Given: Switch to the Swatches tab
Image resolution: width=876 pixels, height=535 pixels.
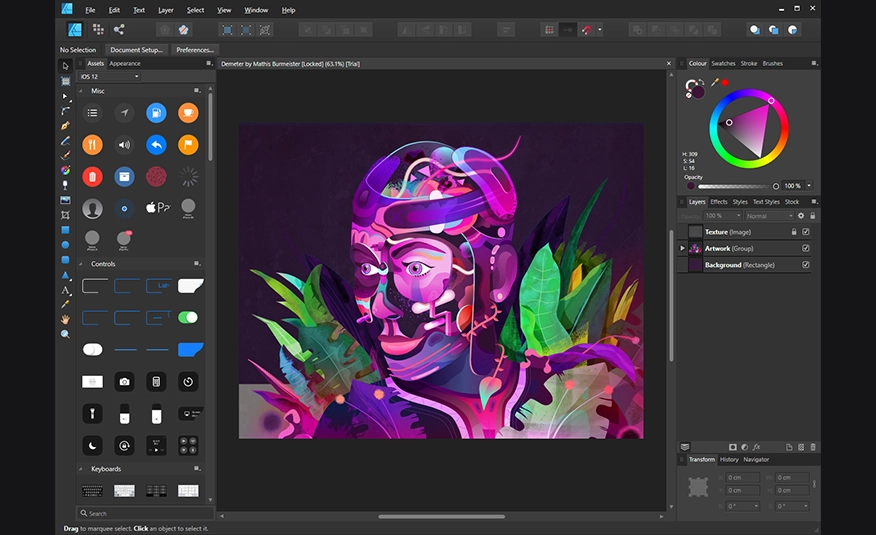Looking at the screenshot, I should tap(723, 63).
